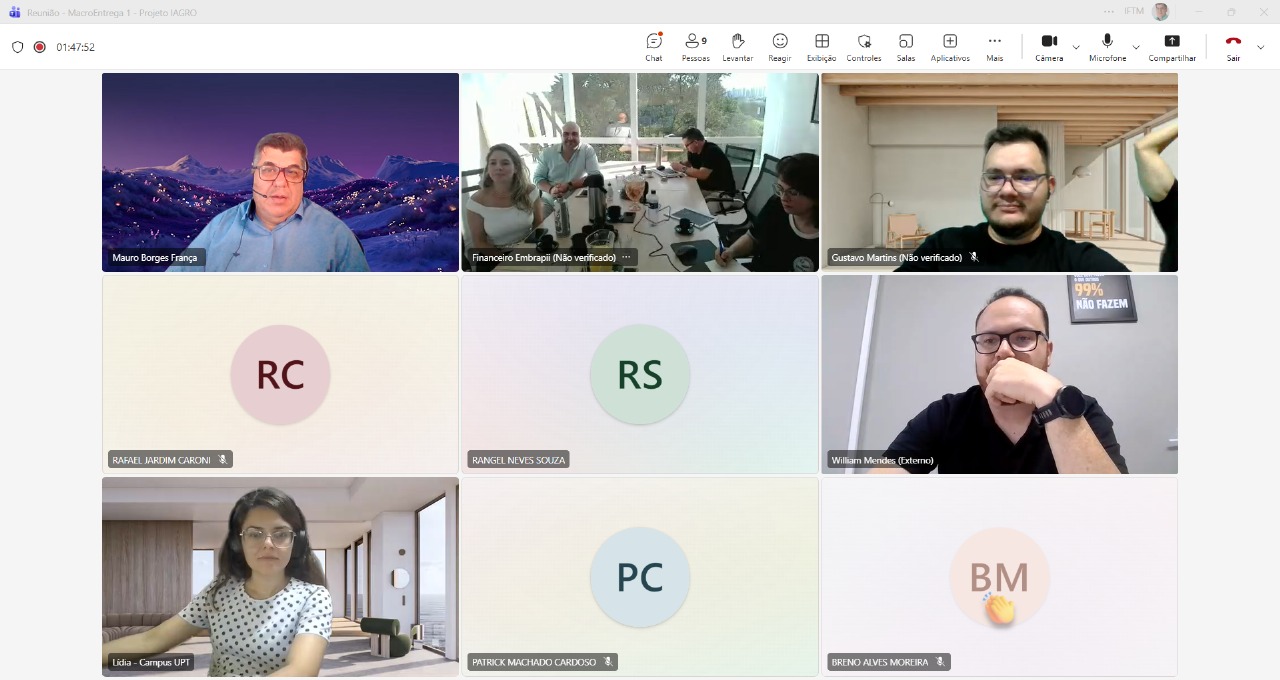Viewport: 1280px width, 680px height.
Task: Open the title bar ellipsis menu
Action: pos(1108,12)
